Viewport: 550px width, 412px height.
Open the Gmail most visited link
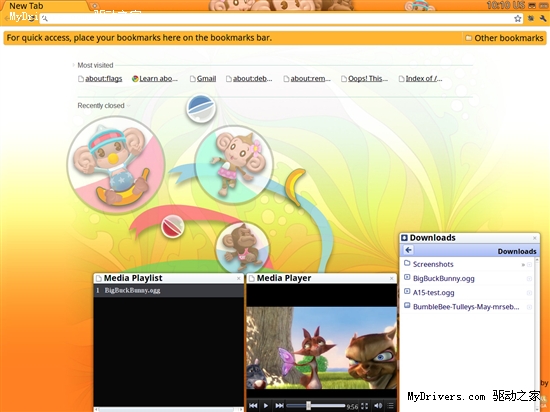click(203, 79)
